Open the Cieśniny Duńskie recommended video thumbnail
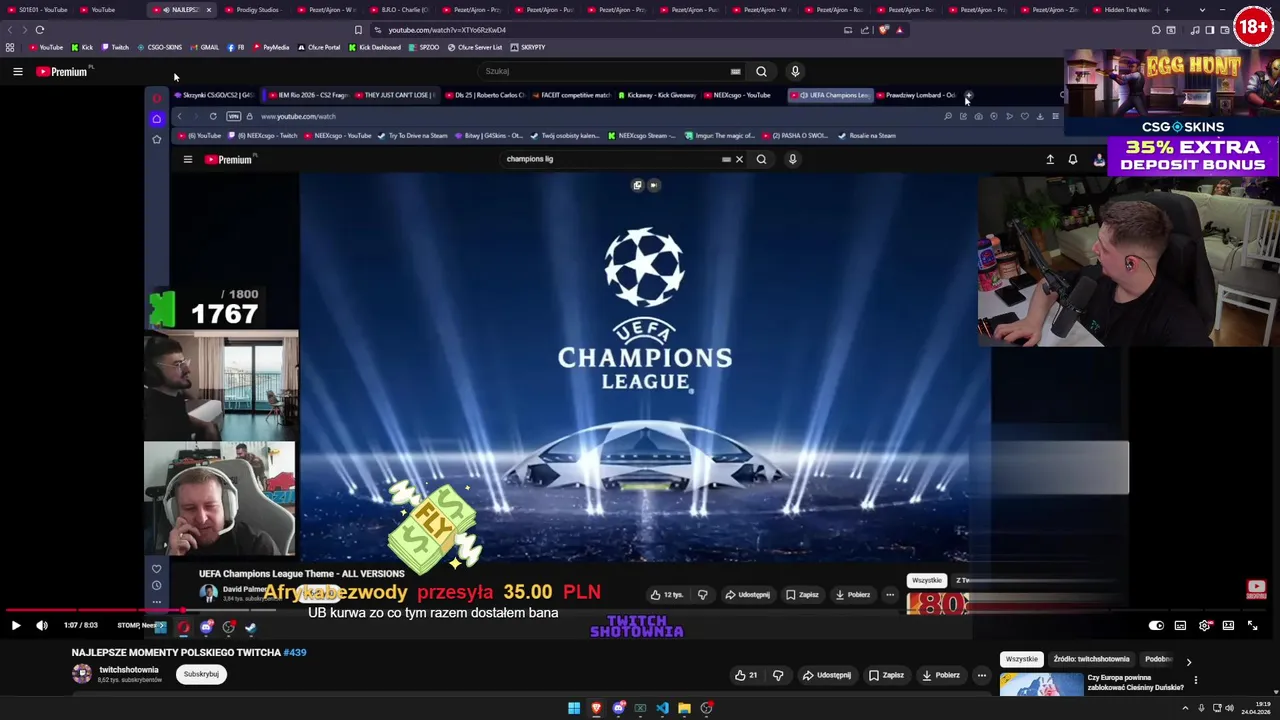Viewport: 1280px width, 720px height. (1041, 684)
